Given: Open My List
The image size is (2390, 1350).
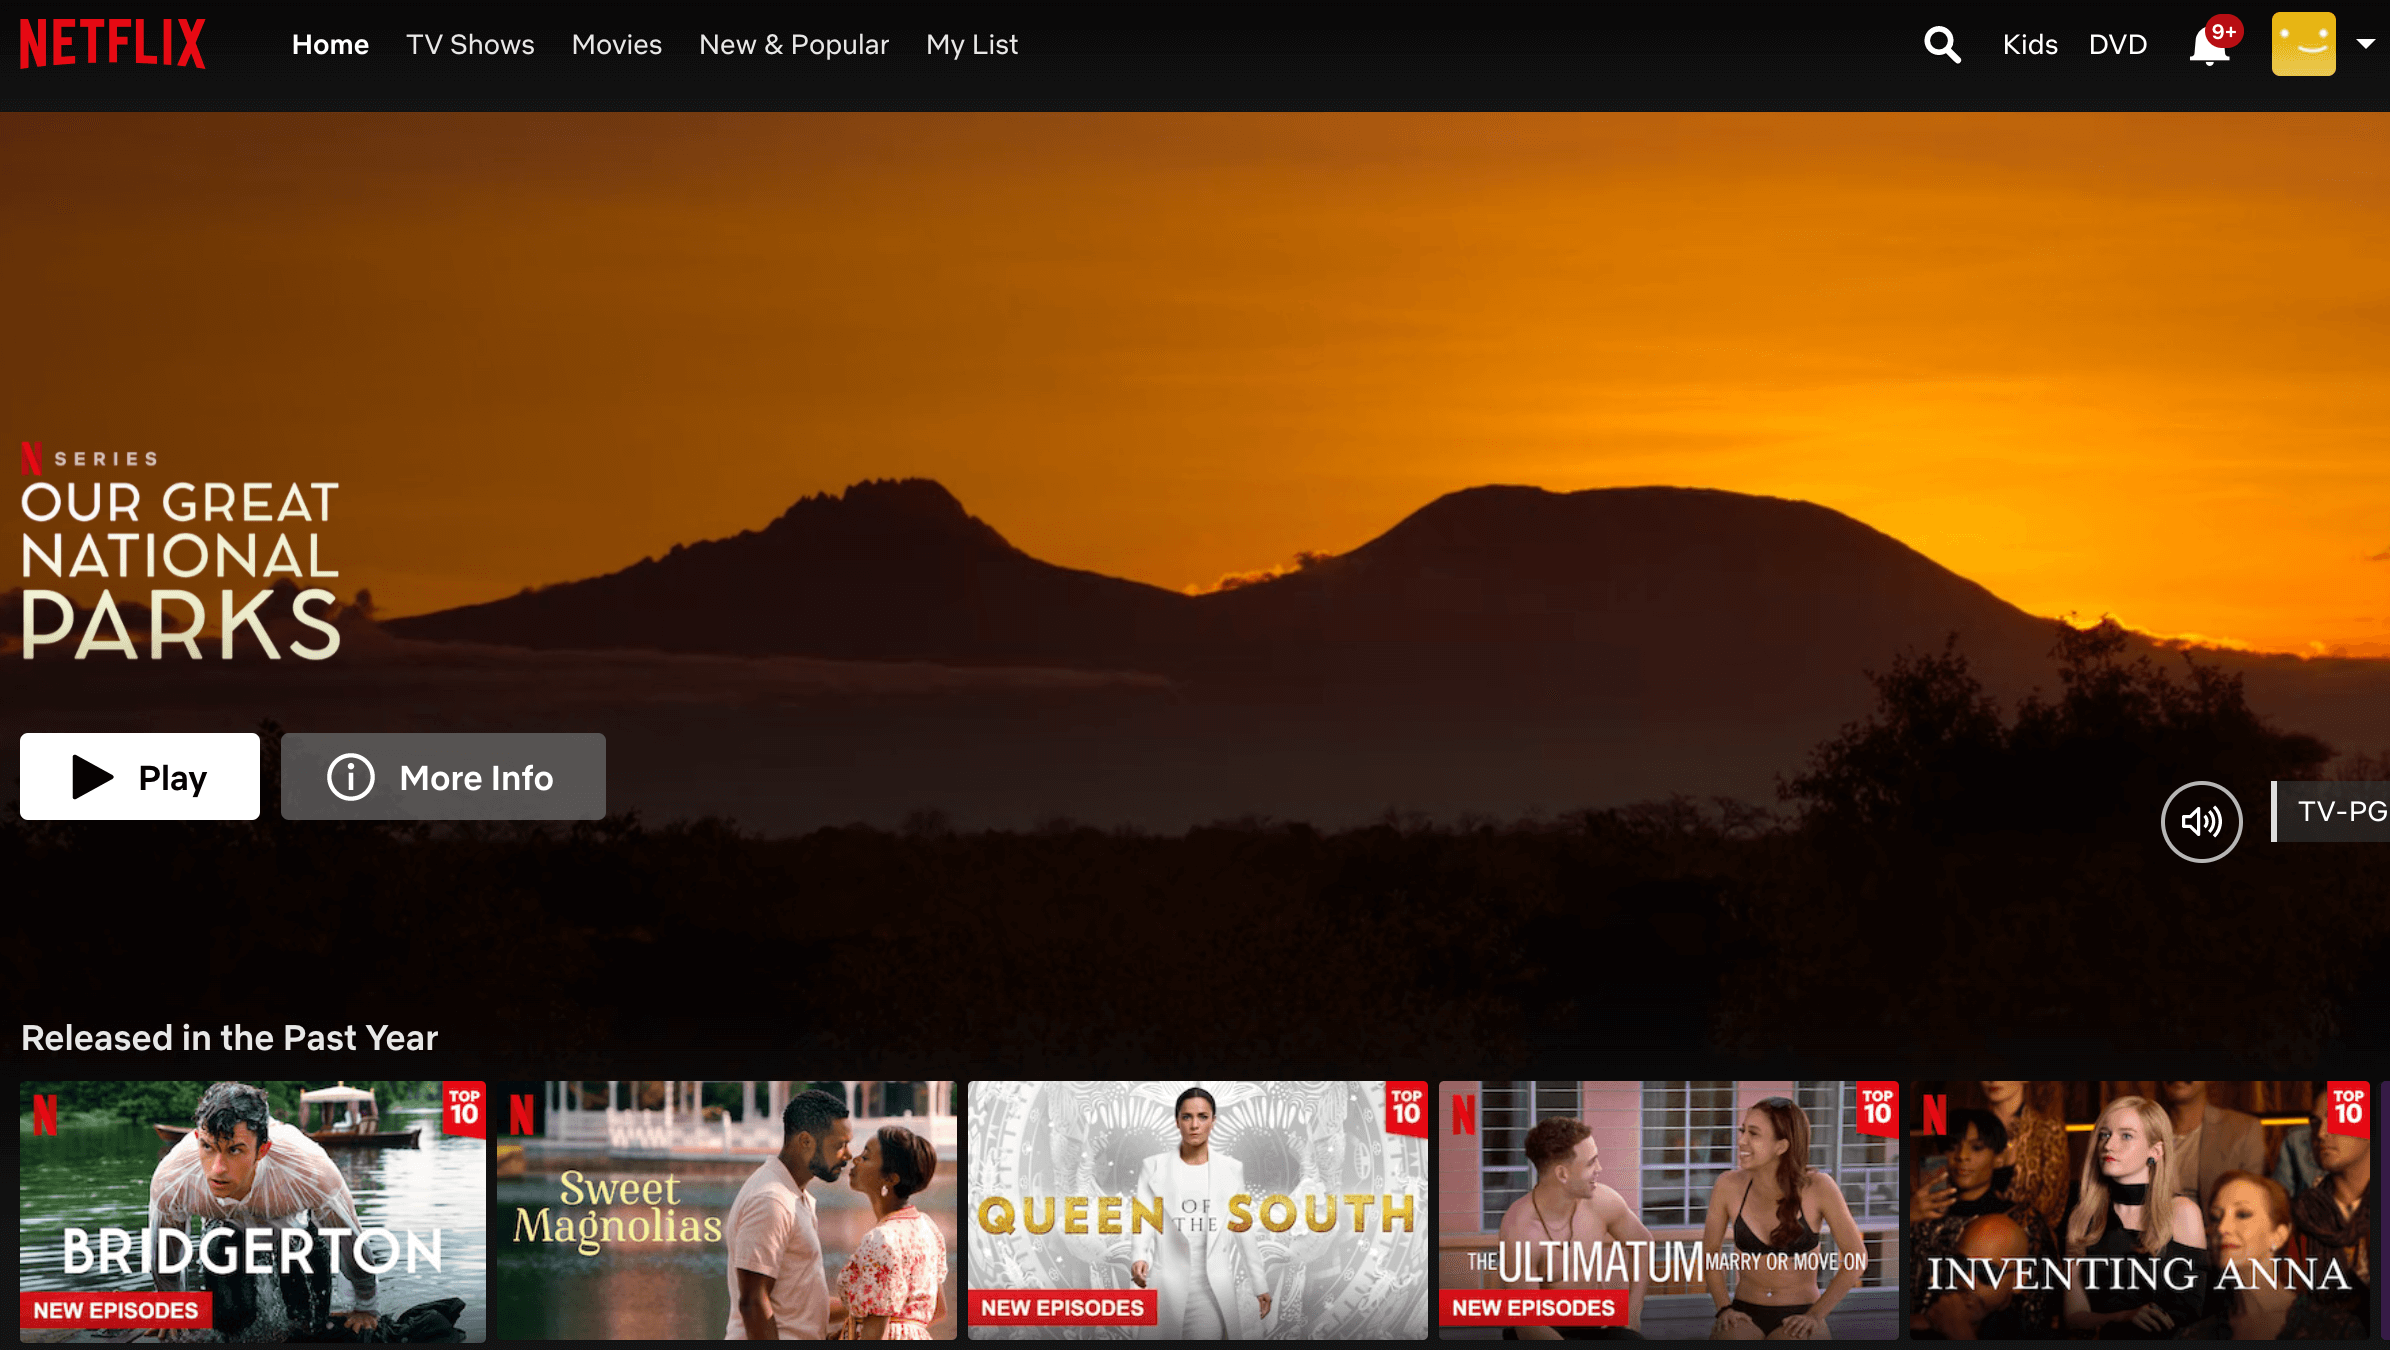Looking at the screenshot, I should pos(972,45).
